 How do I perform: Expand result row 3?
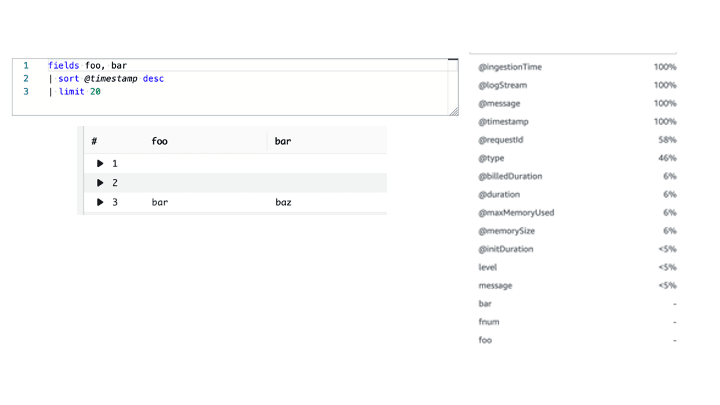pos(100,202)
